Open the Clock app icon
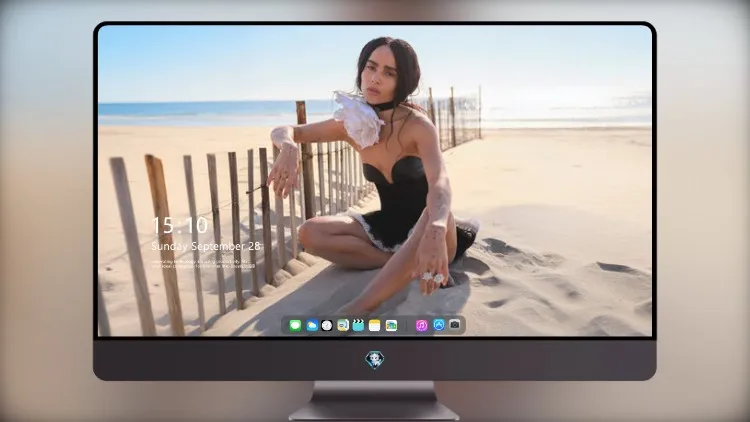Screen dimensions: 750x422 coord(327,325)
